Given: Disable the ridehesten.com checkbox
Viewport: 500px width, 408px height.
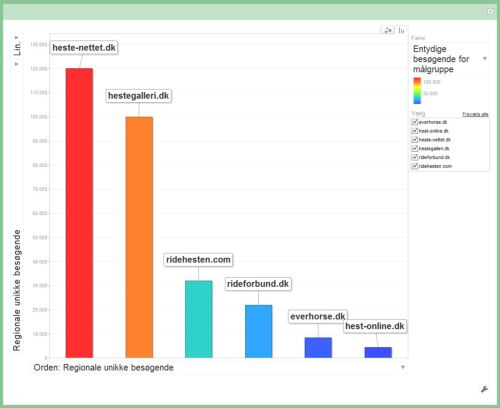Looking at the screenshot, I should [x=415, y=166].
